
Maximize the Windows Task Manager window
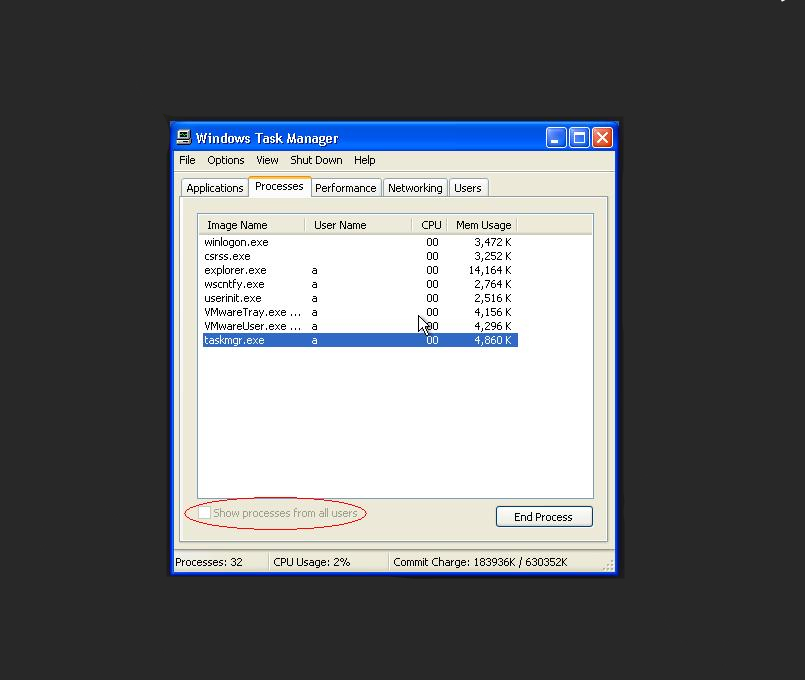pyautogui.click(x=579, y=138)
